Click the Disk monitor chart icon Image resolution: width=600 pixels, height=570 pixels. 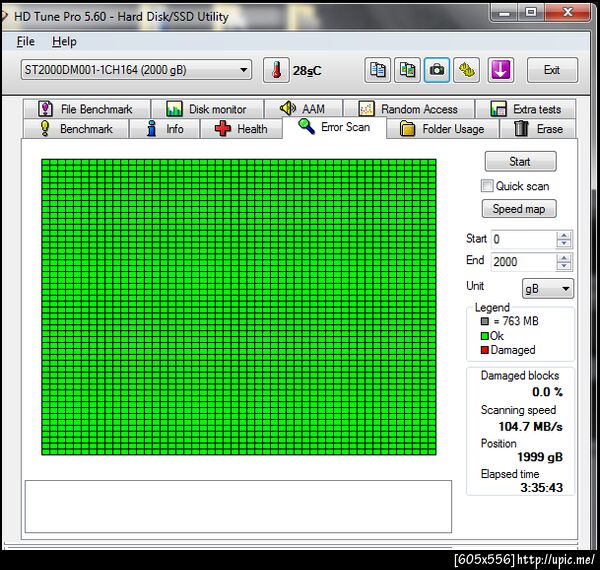[174, 109]
